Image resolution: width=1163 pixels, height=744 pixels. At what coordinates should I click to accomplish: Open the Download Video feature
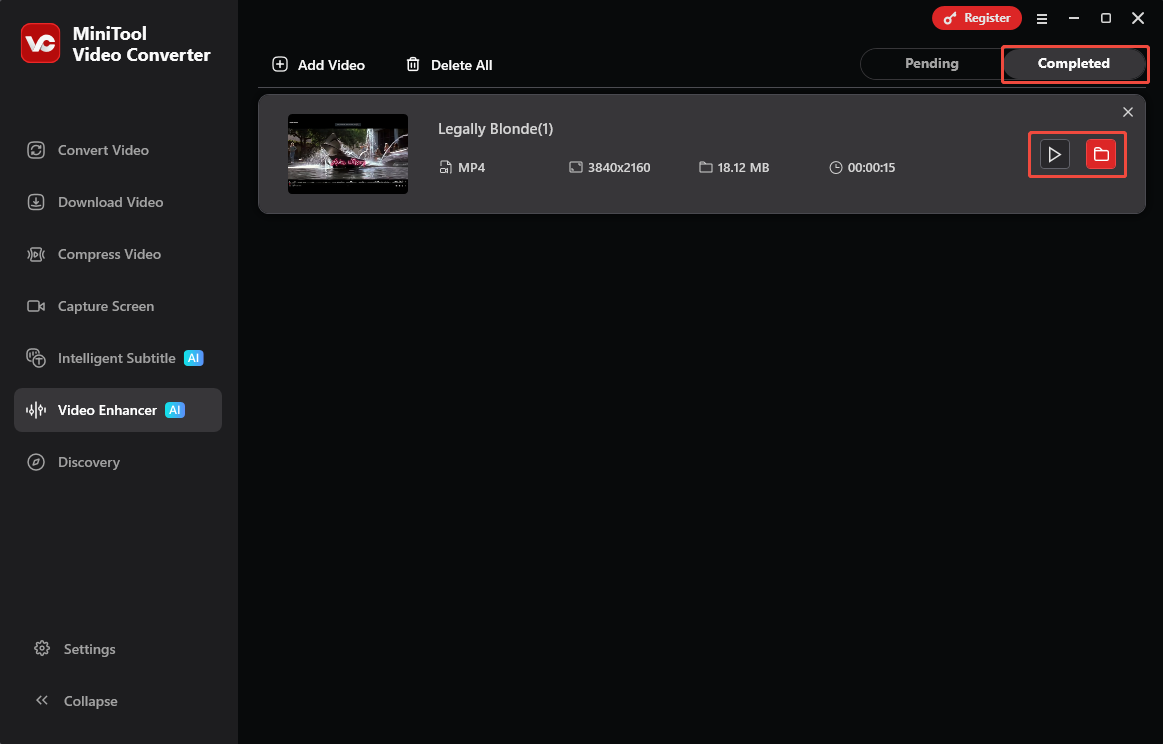click(x=110, y=201)
